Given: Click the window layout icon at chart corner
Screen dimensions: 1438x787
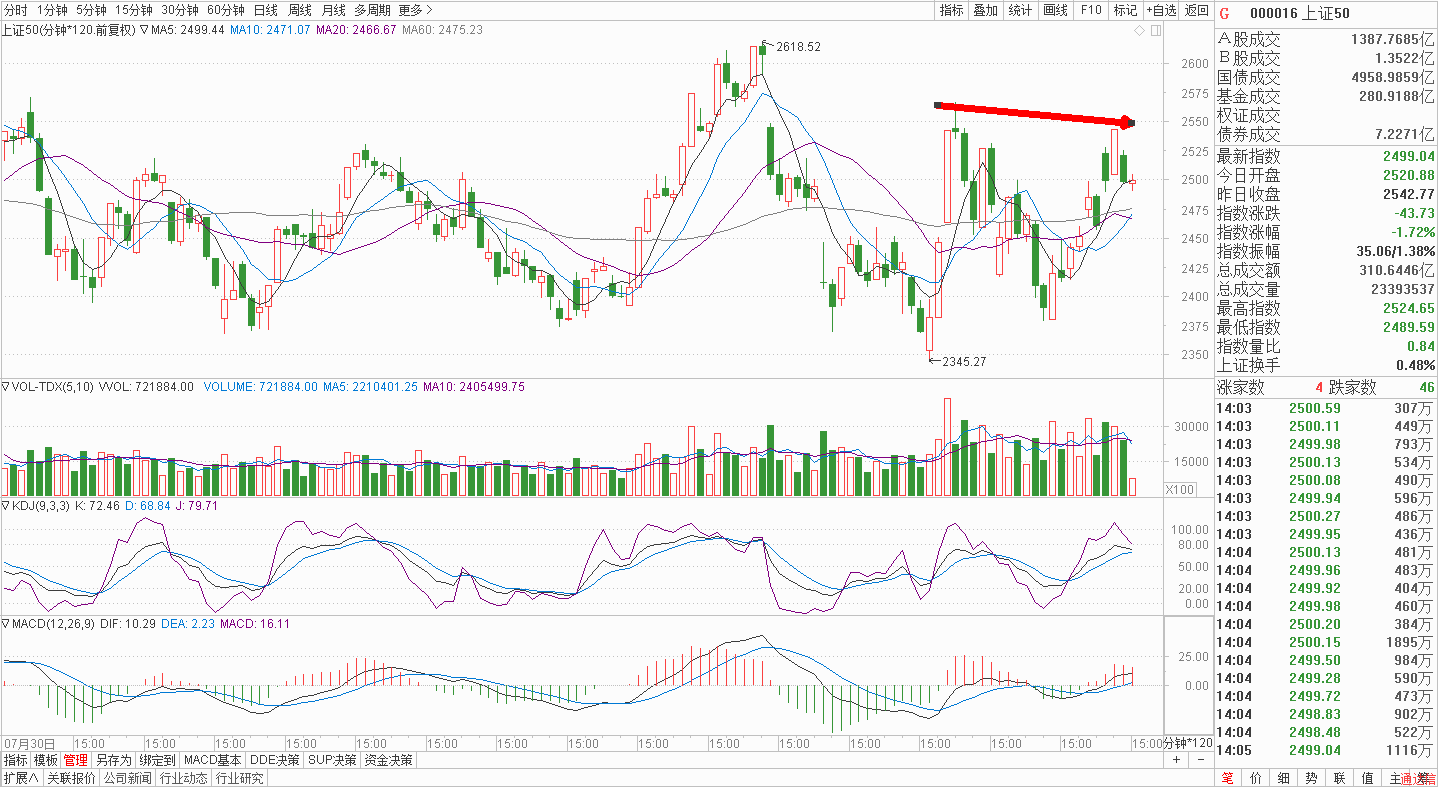Looking at the screenshot, I should click(x=1155, y=31).
